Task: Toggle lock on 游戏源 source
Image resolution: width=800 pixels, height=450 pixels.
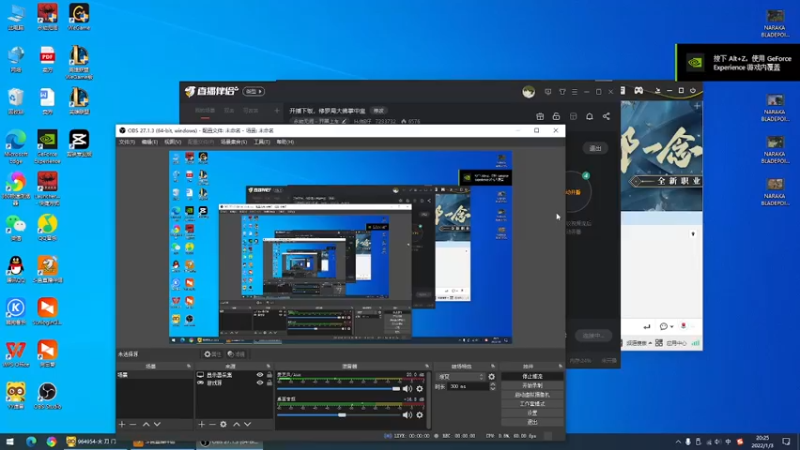Action: tap(269, 383)
